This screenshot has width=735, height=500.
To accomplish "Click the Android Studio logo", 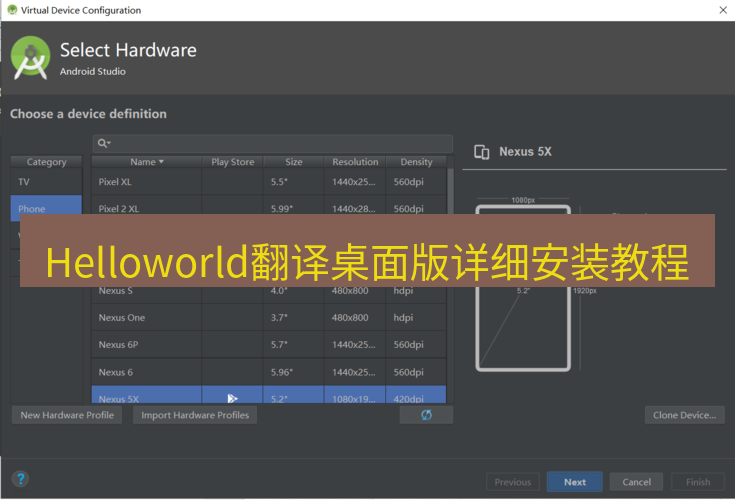I will point(30,57).
